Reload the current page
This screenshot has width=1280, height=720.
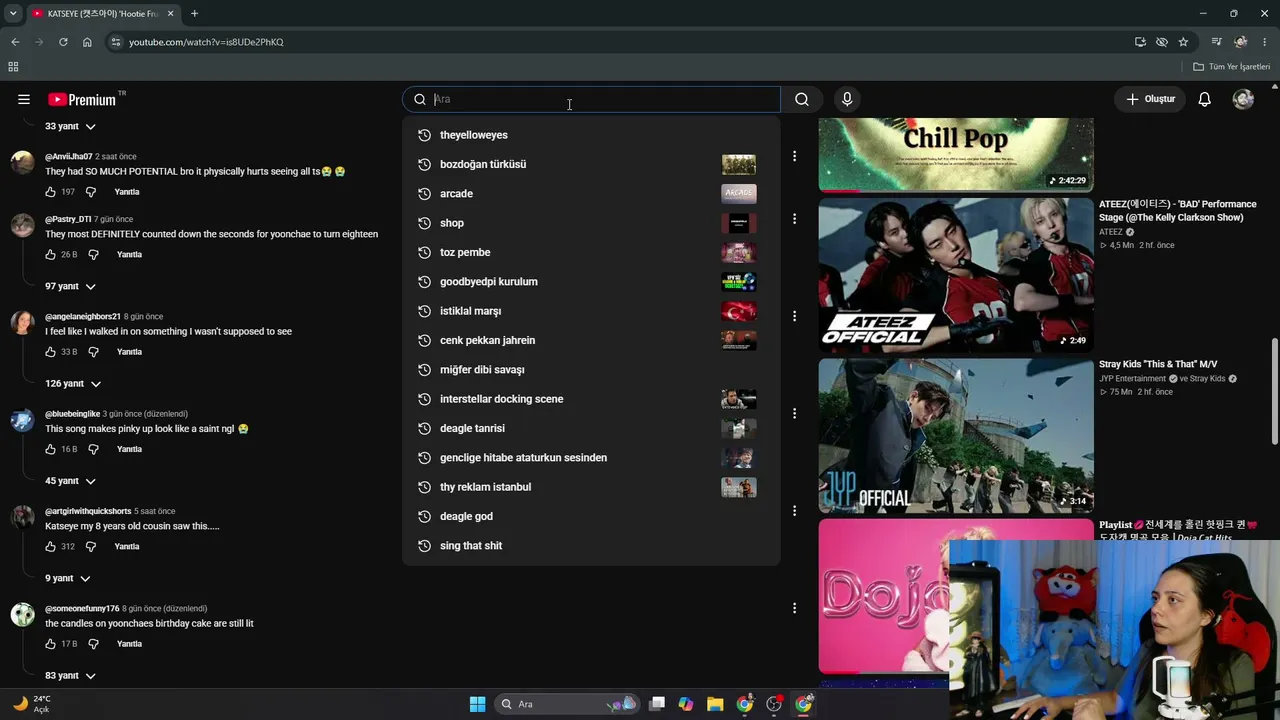click(x=63, y=42)
